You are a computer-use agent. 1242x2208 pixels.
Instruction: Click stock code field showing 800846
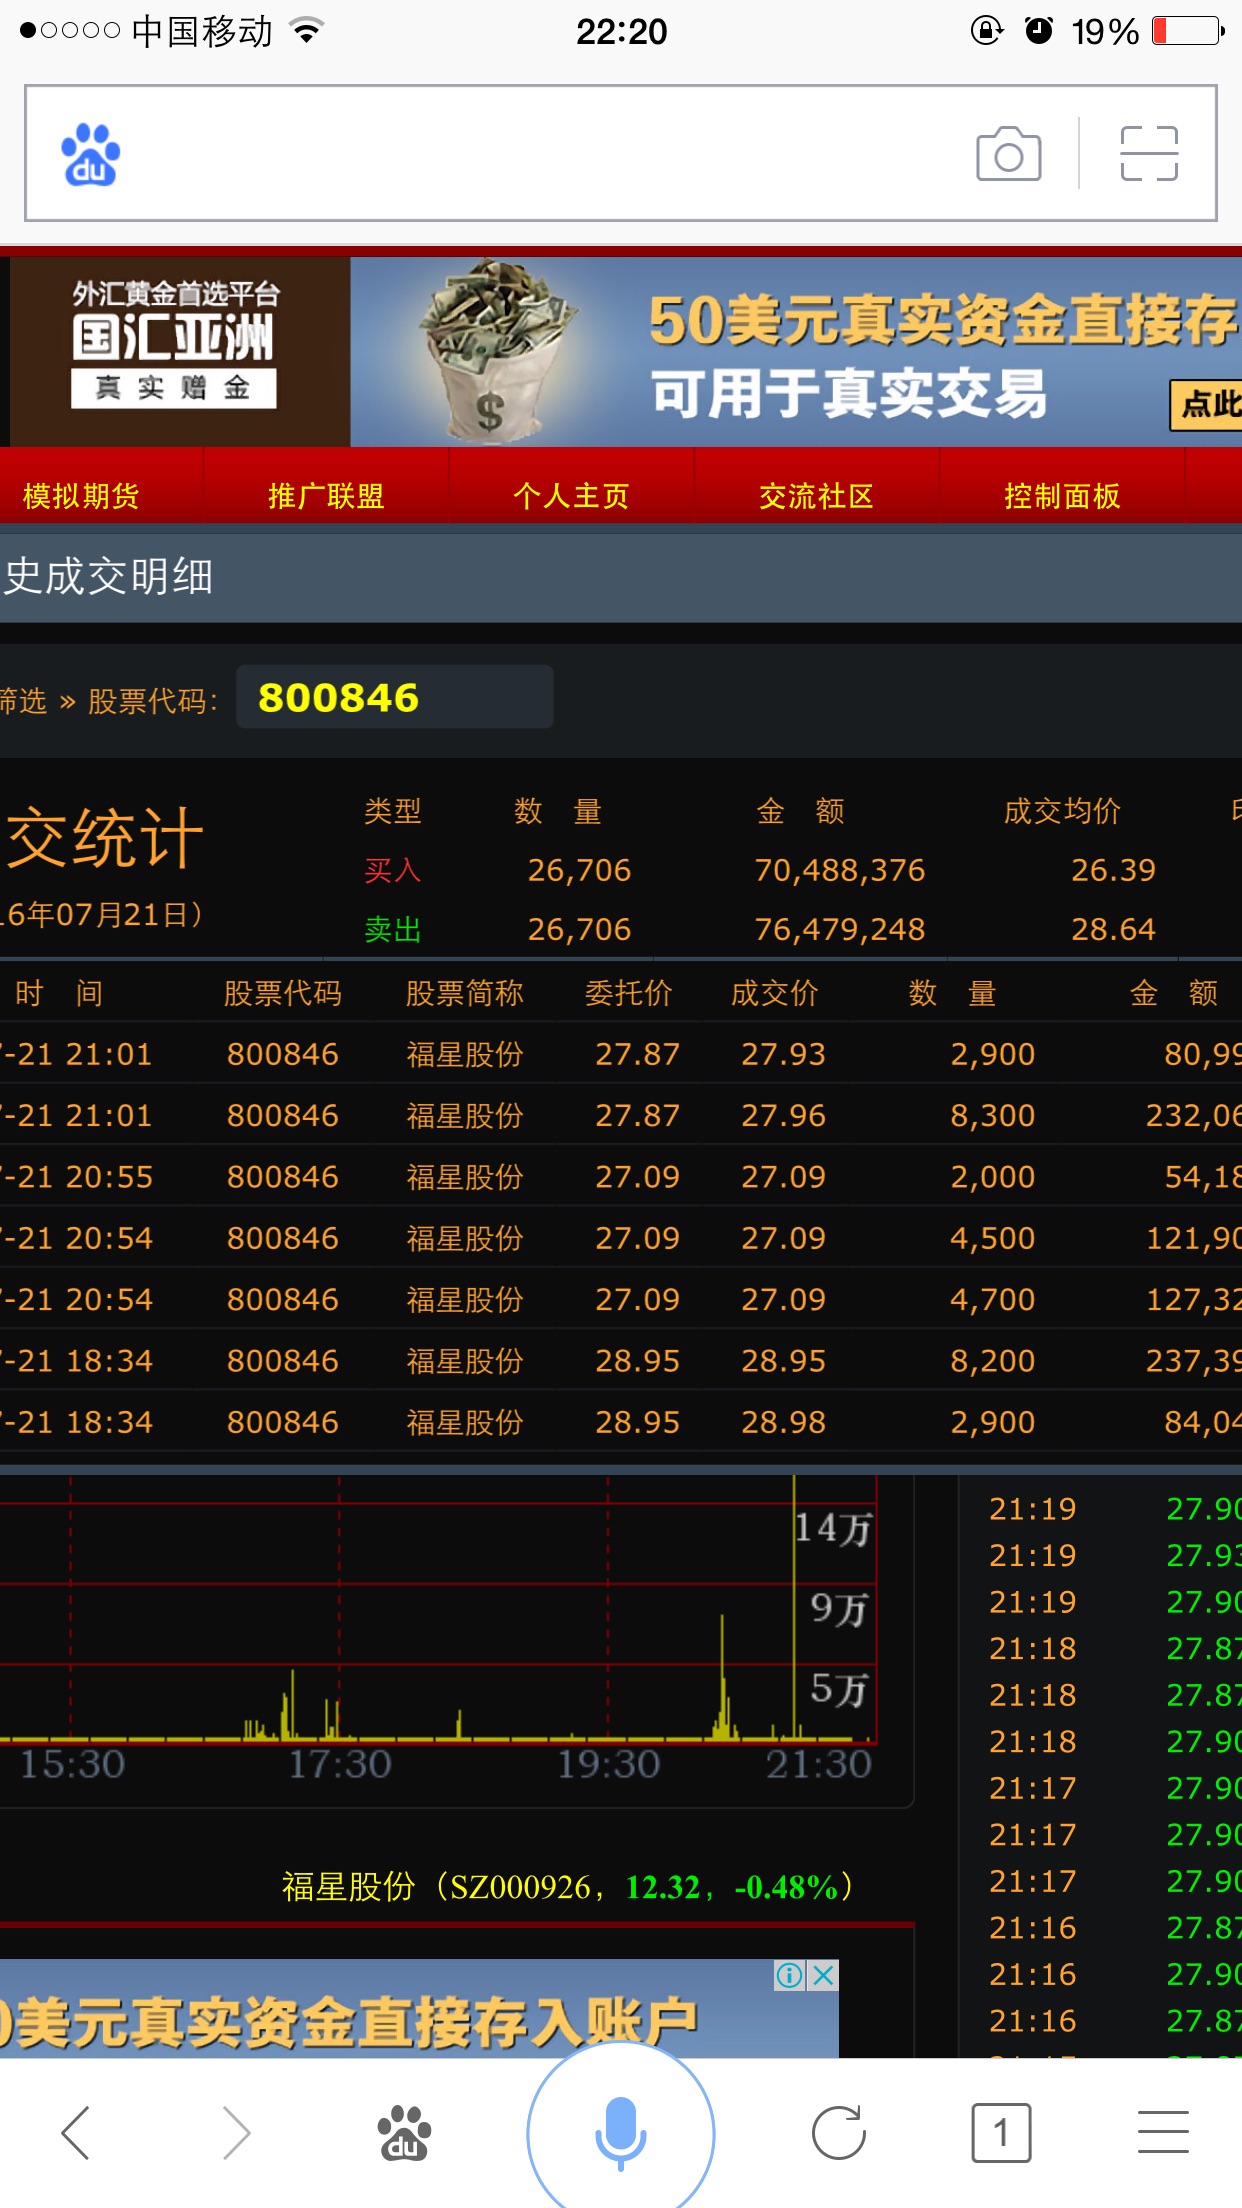(394, 697)
